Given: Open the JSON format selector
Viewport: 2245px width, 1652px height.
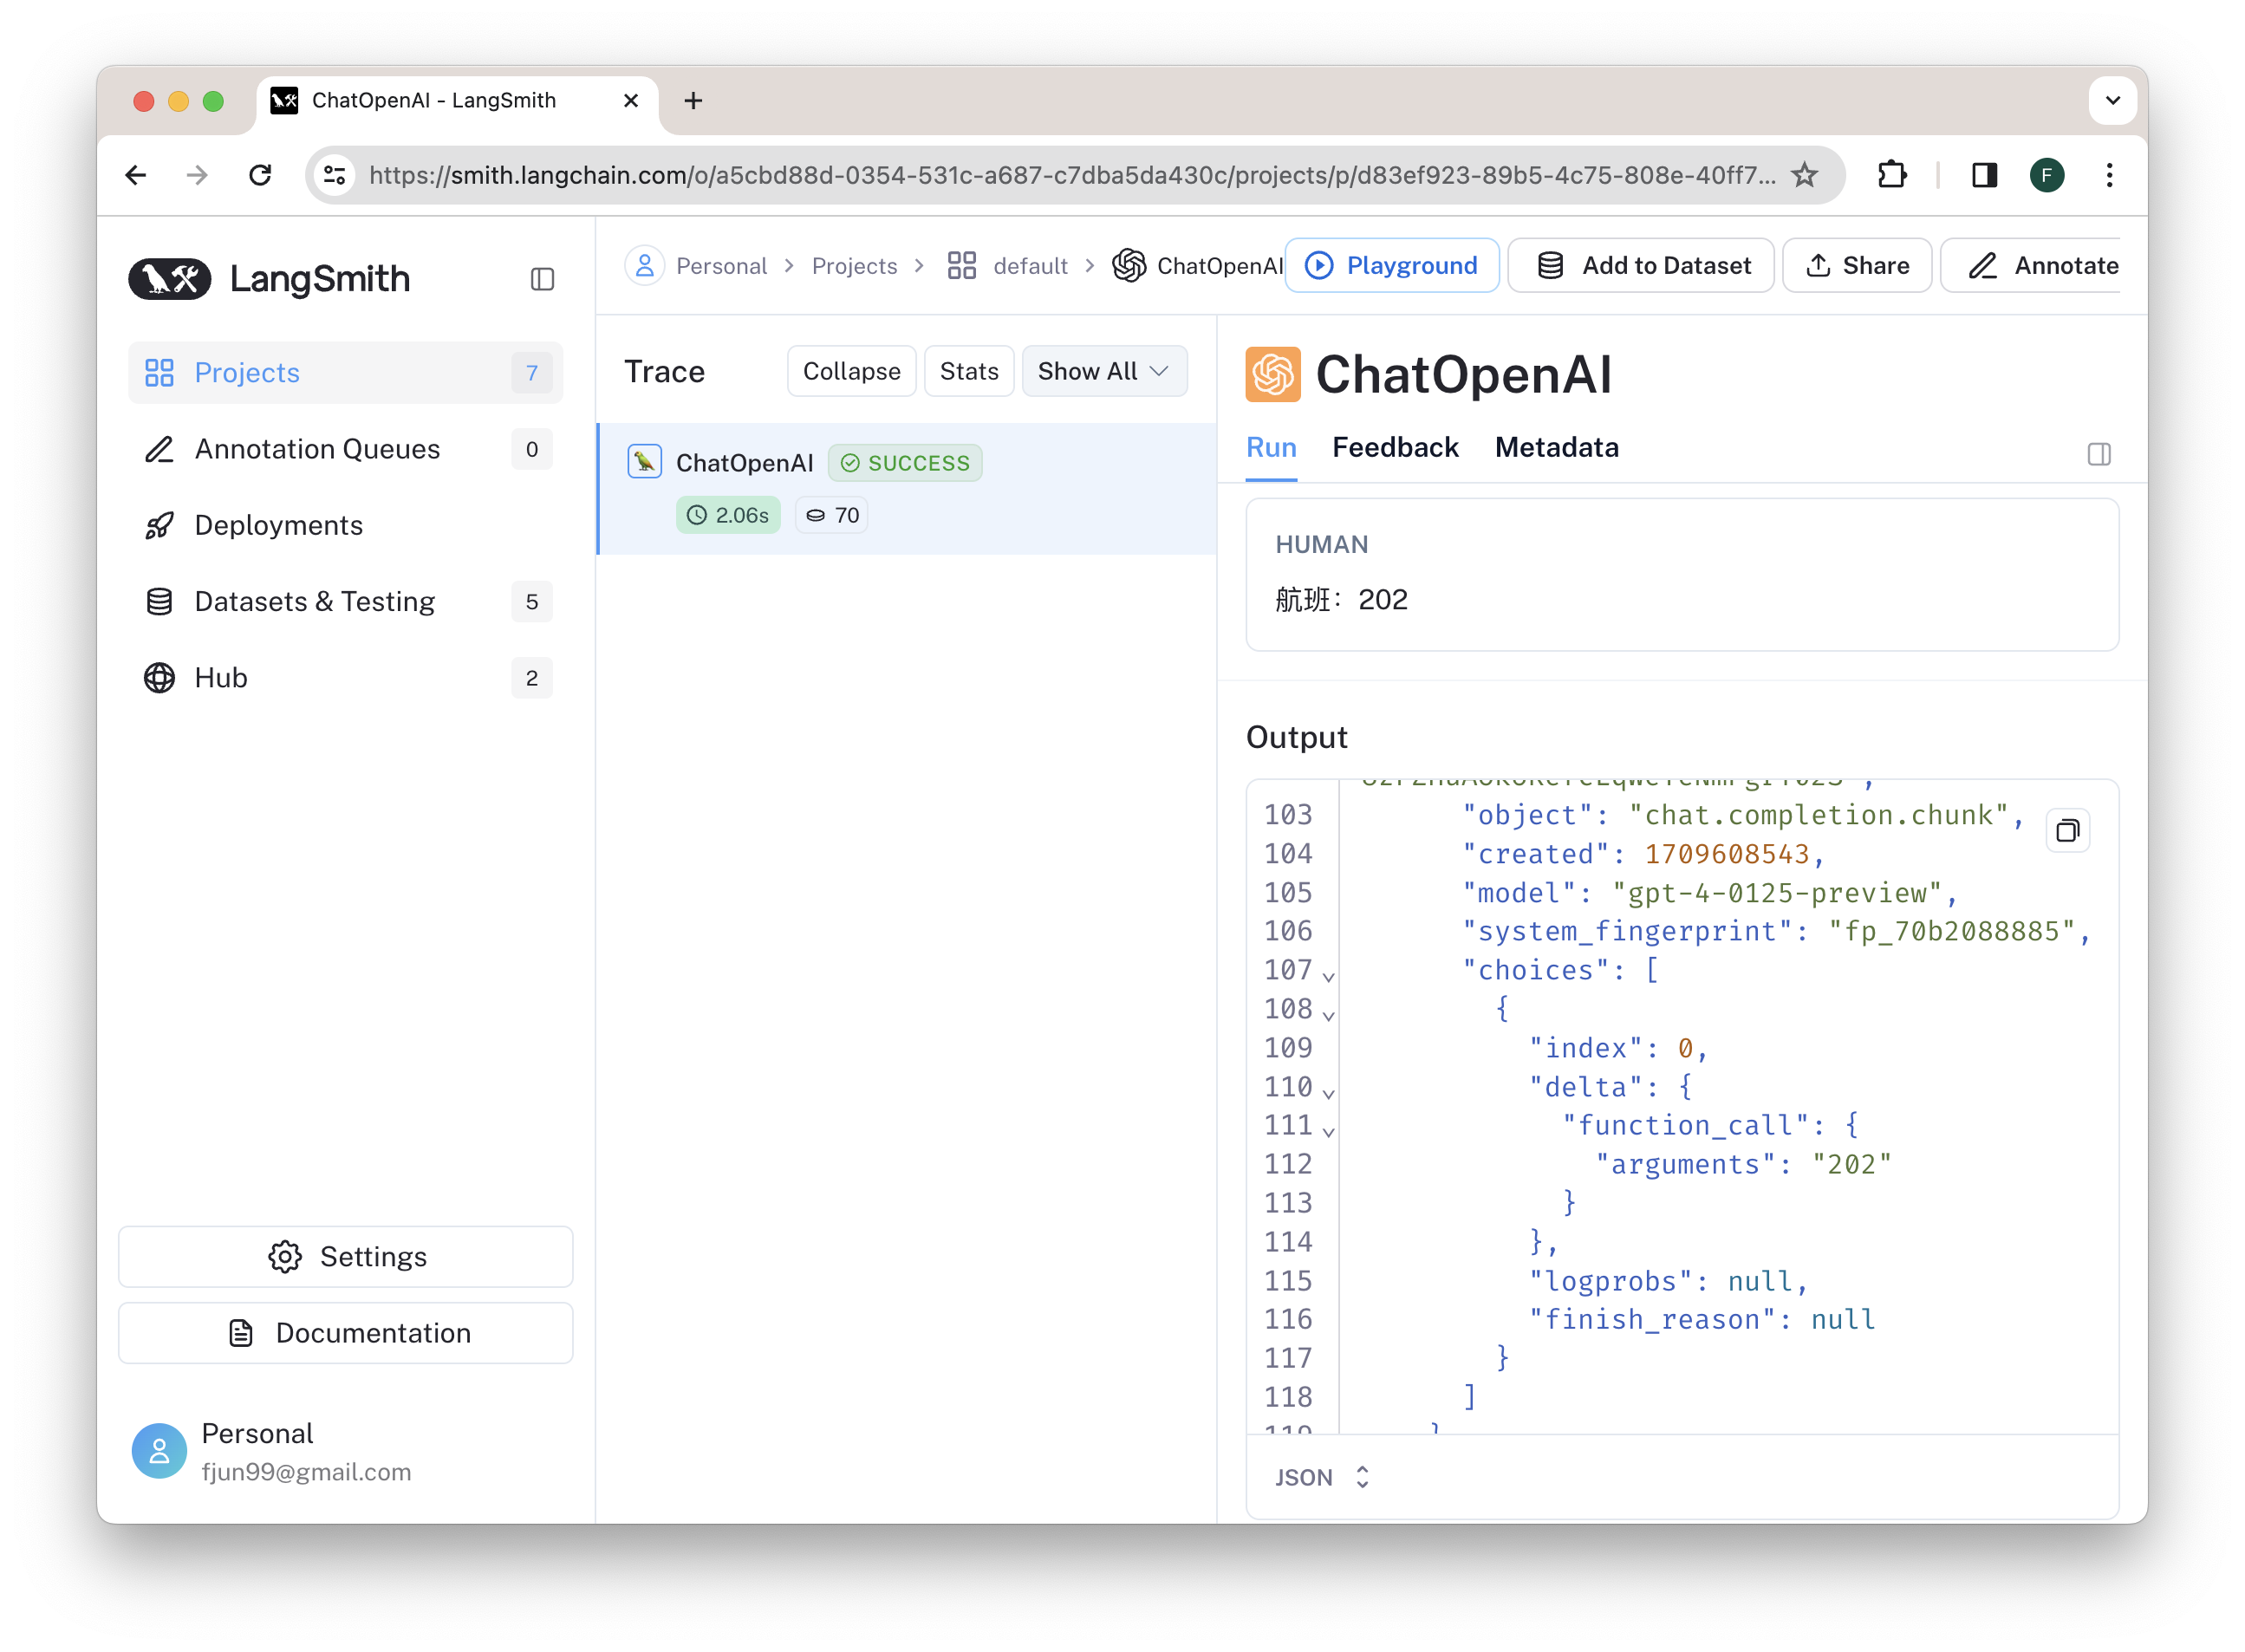Looking at the screenshot, I should coord(1321,1477).
